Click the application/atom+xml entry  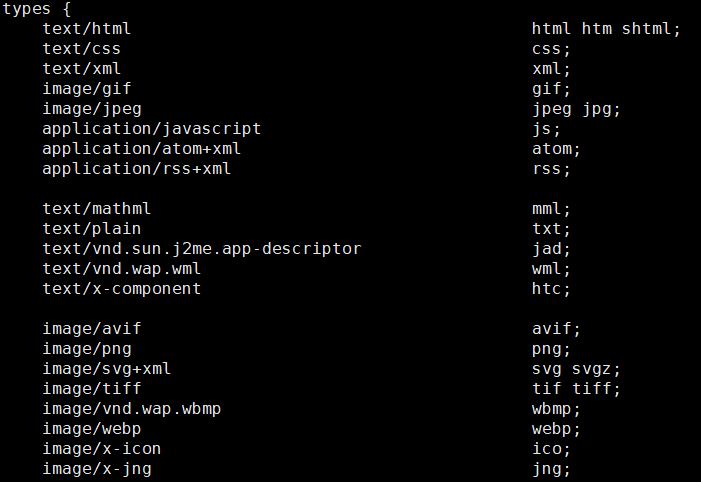click(x=141, y=149)
